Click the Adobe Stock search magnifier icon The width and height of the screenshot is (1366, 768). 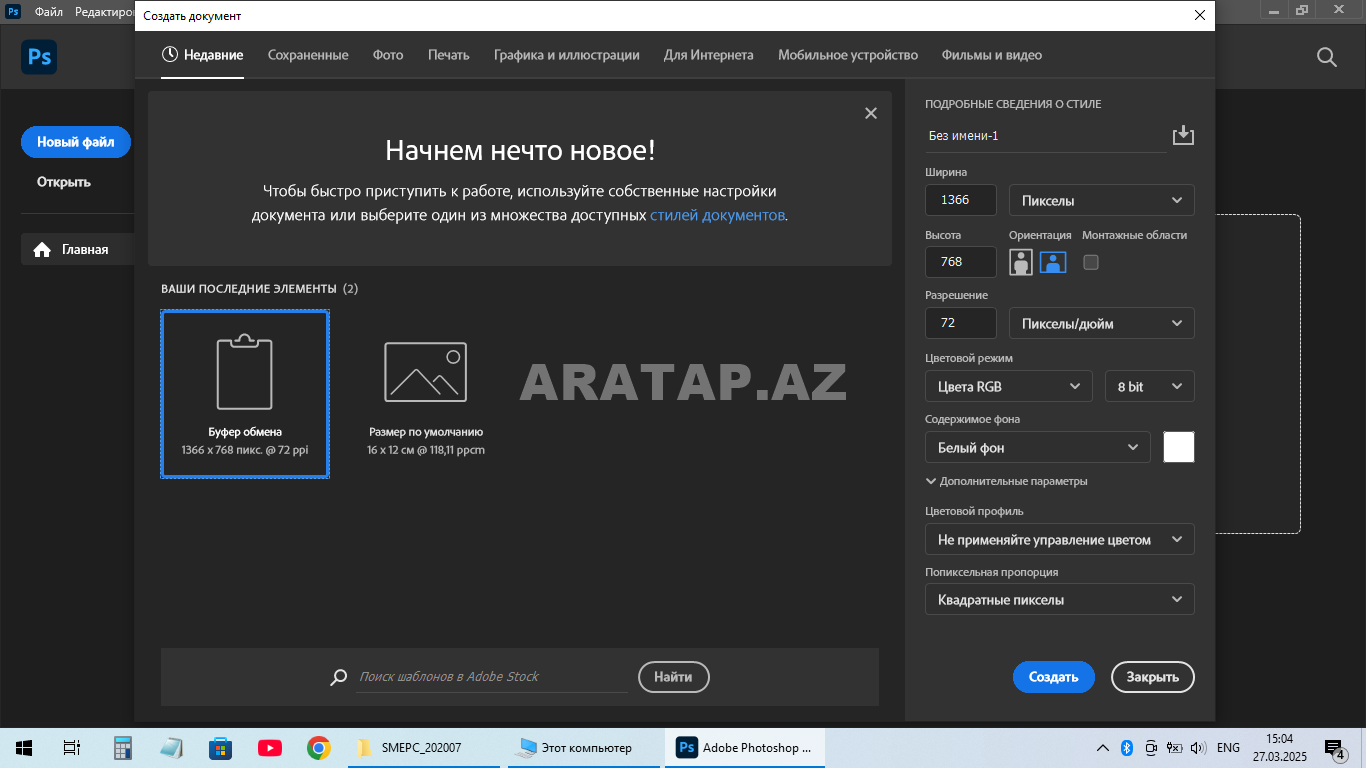pyautogui.click(x=339, y=677)
